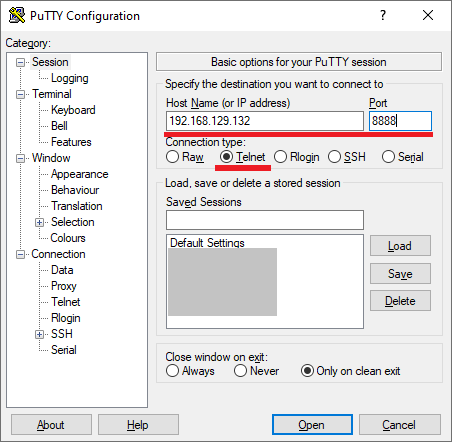Select Default Settings in sessions list
Image resolution: width=452 pixels, height=442 pixels.
tap(207, 243)
